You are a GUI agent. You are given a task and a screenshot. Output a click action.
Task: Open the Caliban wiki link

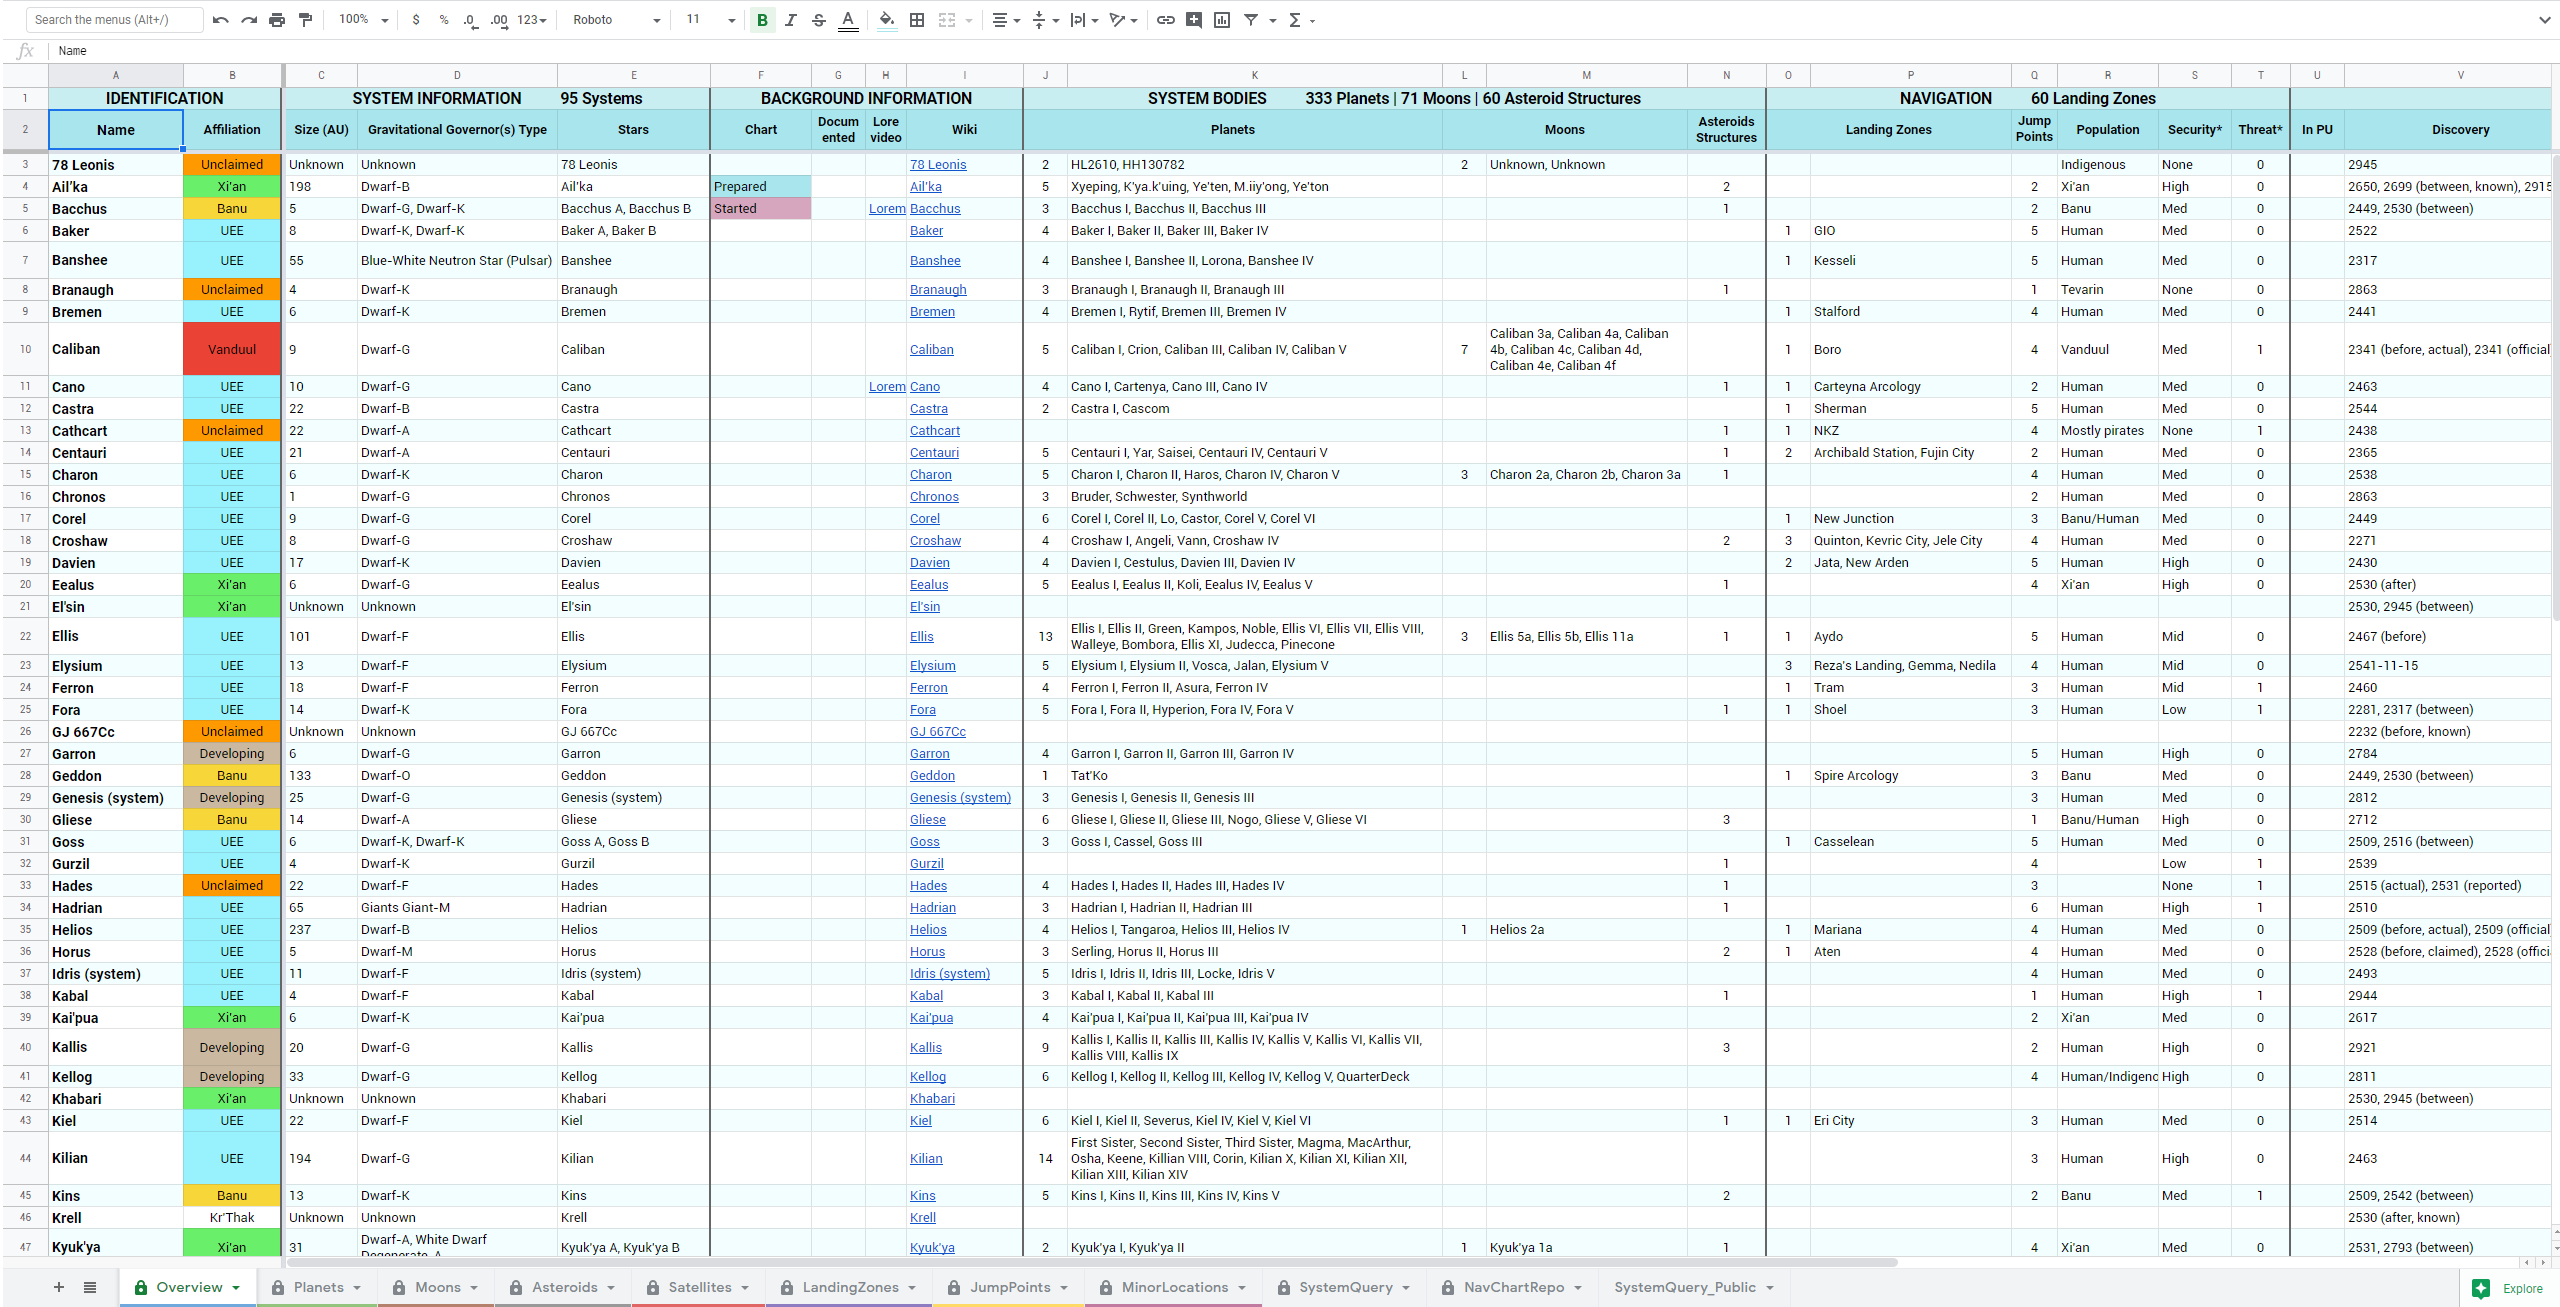[931, 349]
